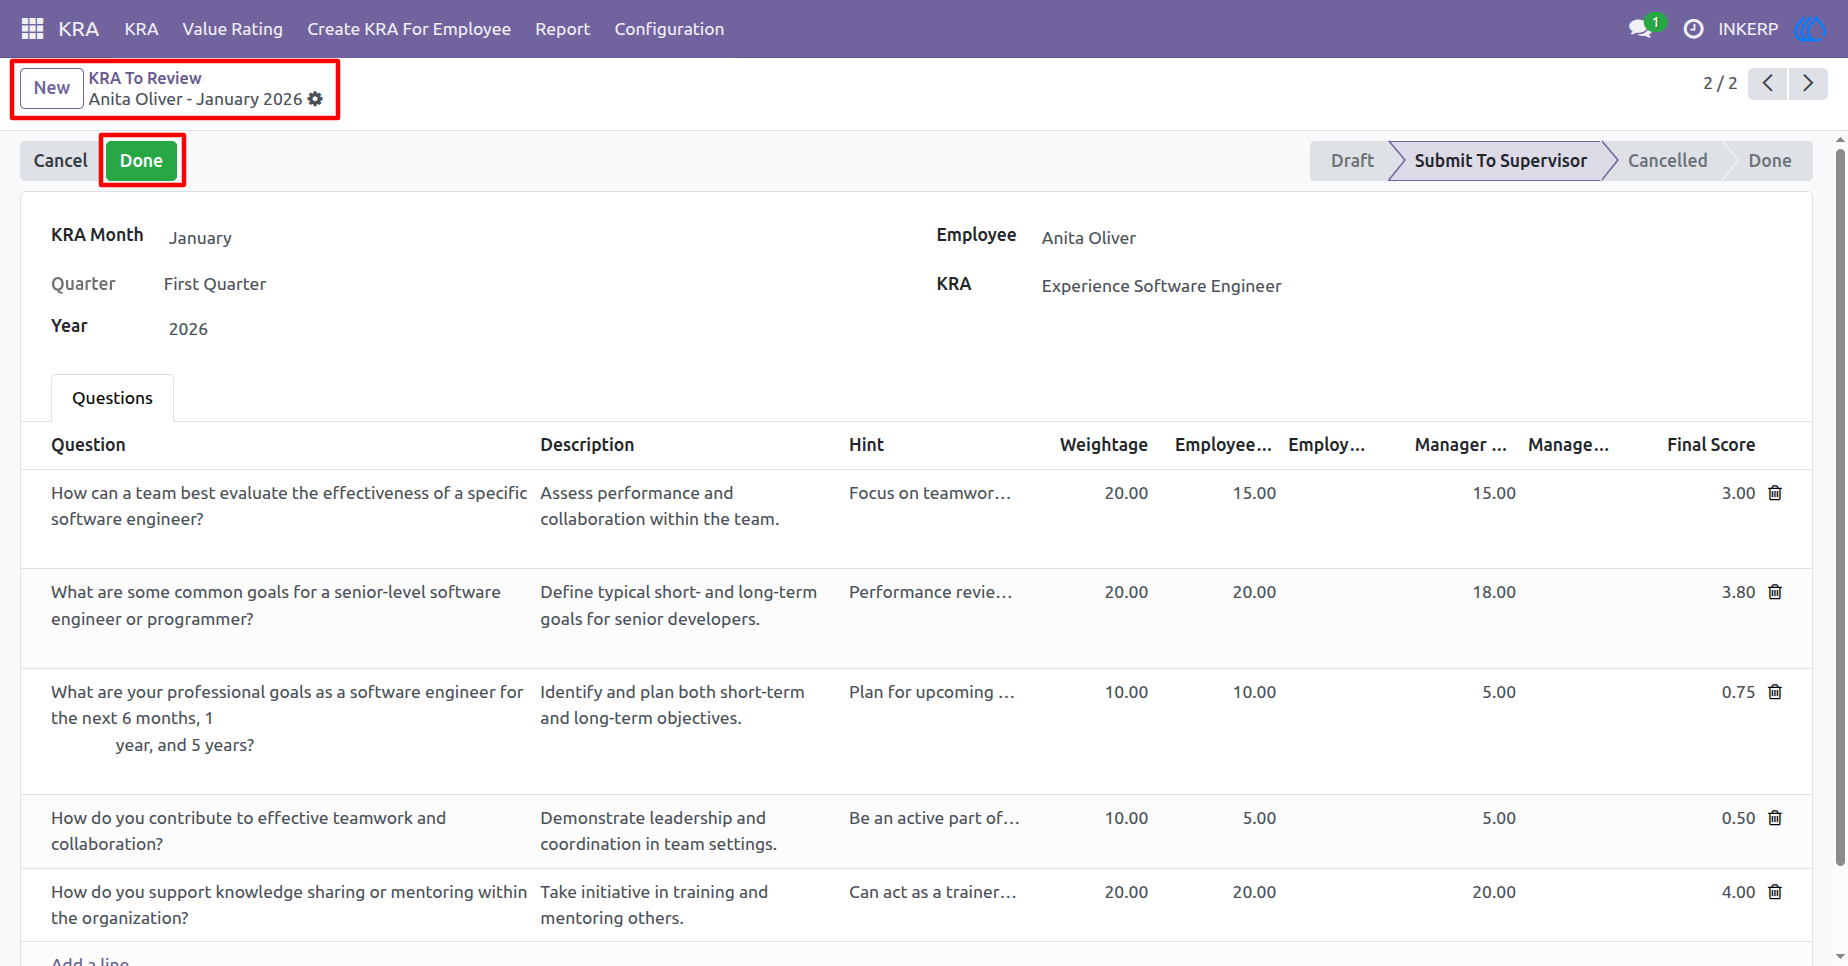Go to previous record arrow
Screen dimensions: 1848x966
(1768, 83)
